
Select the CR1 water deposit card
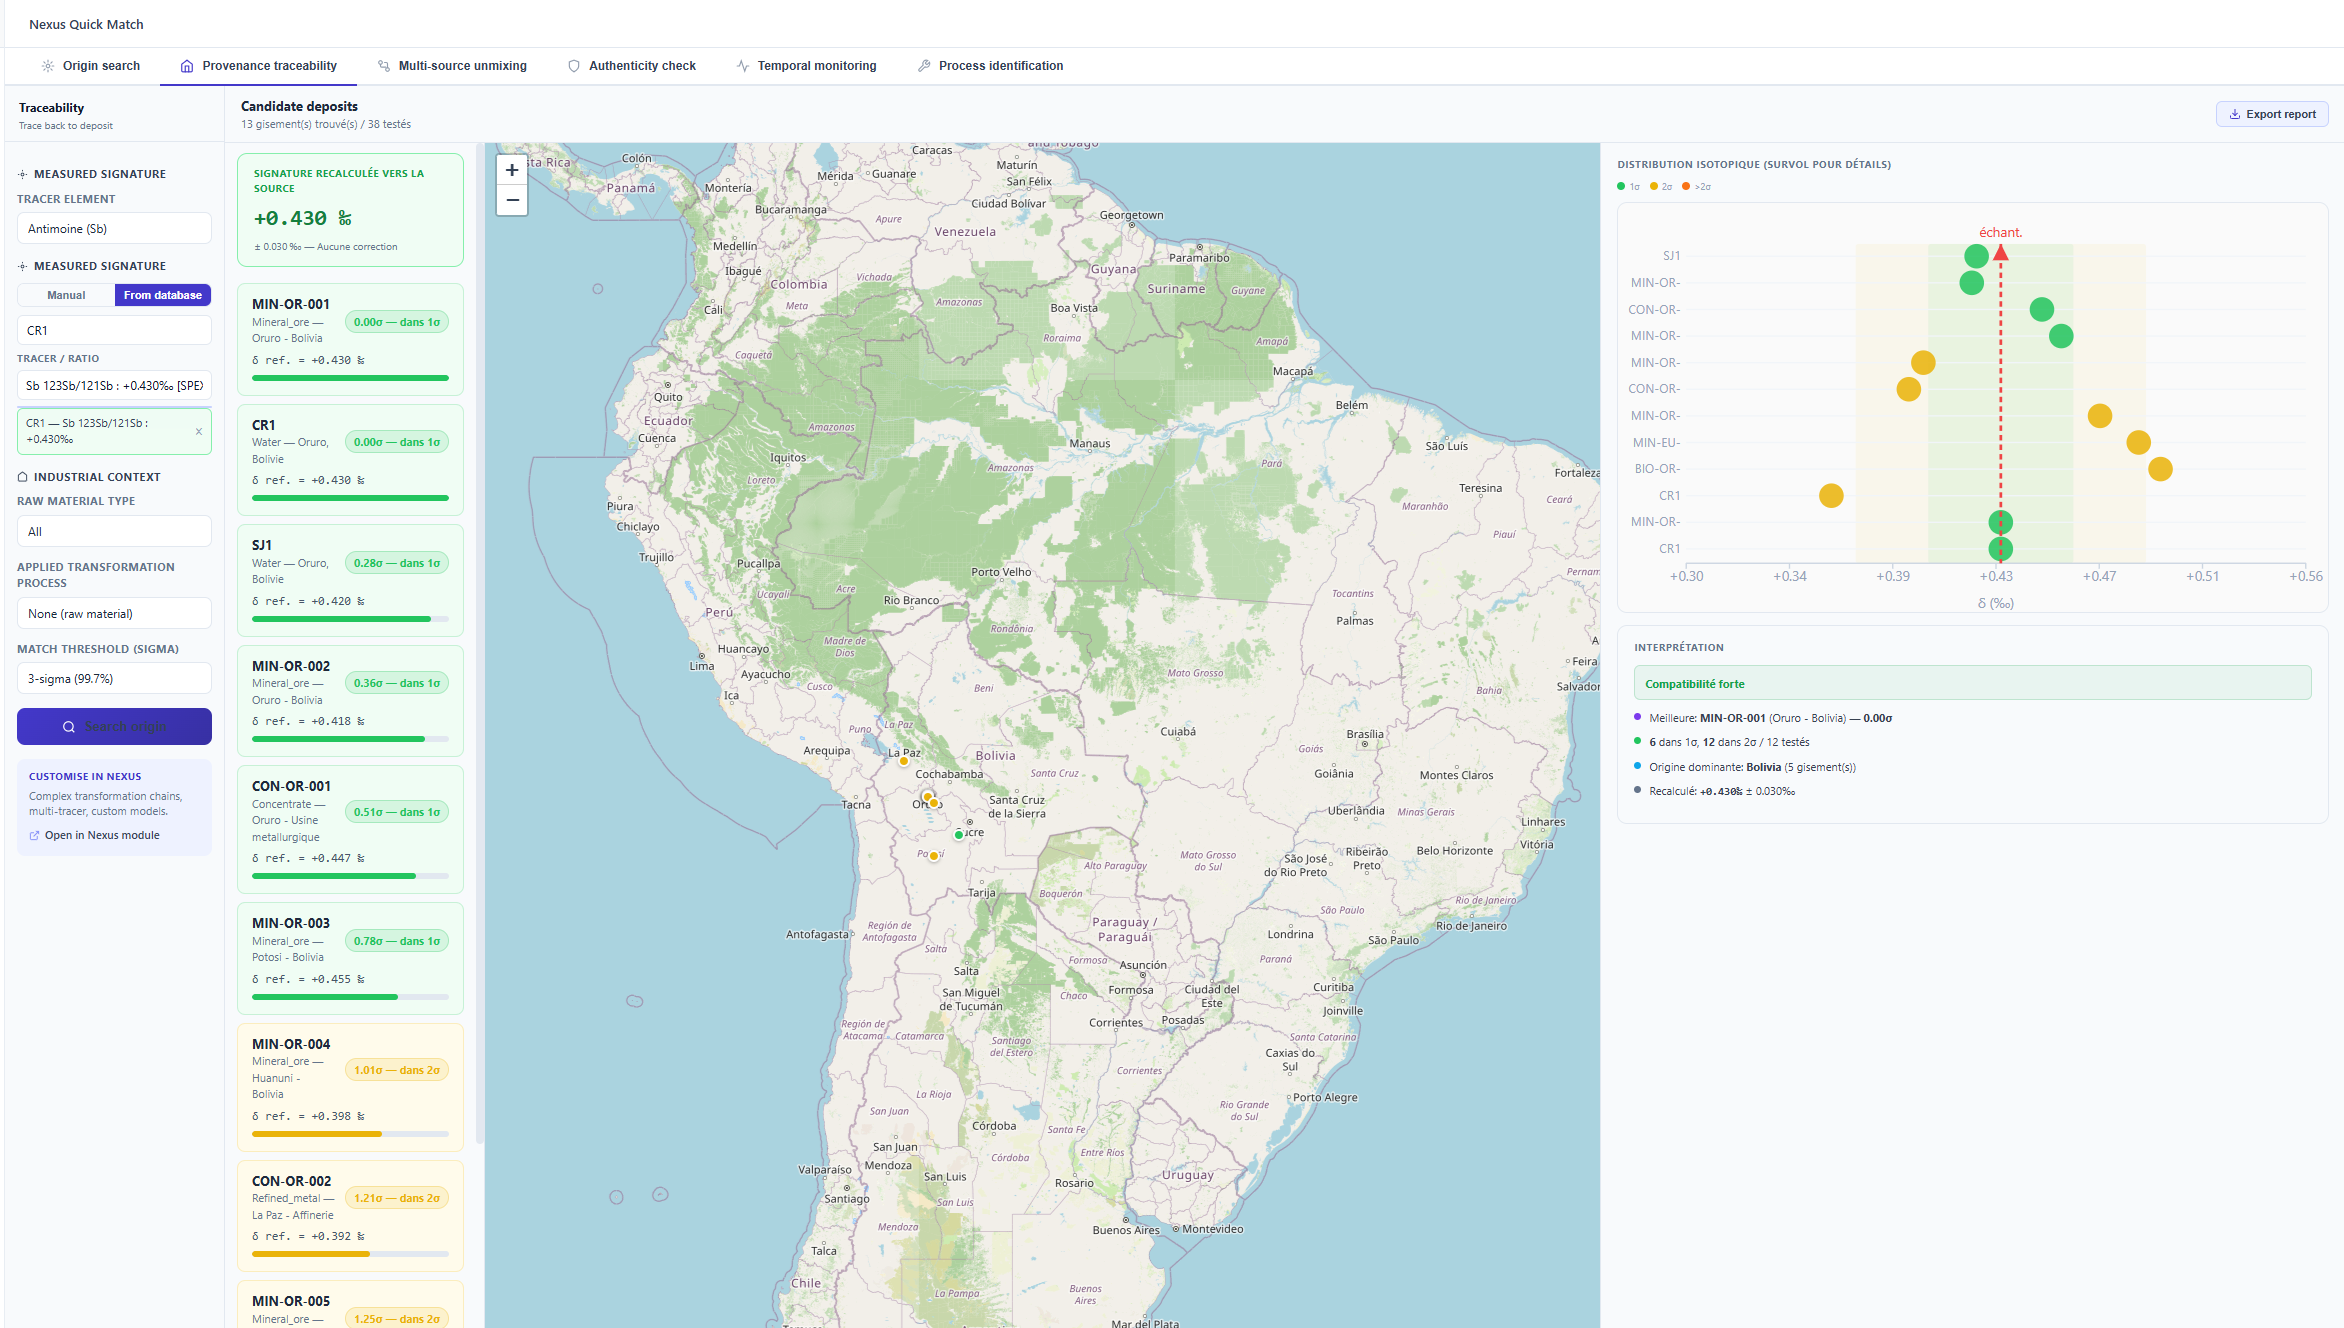(x=350, y=460)
